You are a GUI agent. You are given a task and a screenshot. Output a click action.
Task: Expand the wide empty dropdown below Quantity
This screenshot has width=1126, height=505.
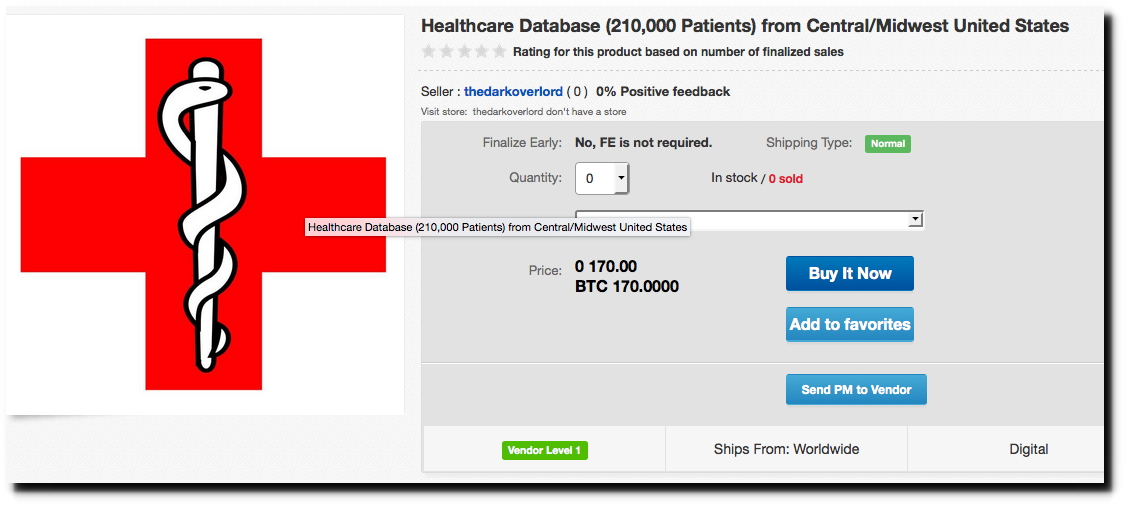click(x=748, y=219)
